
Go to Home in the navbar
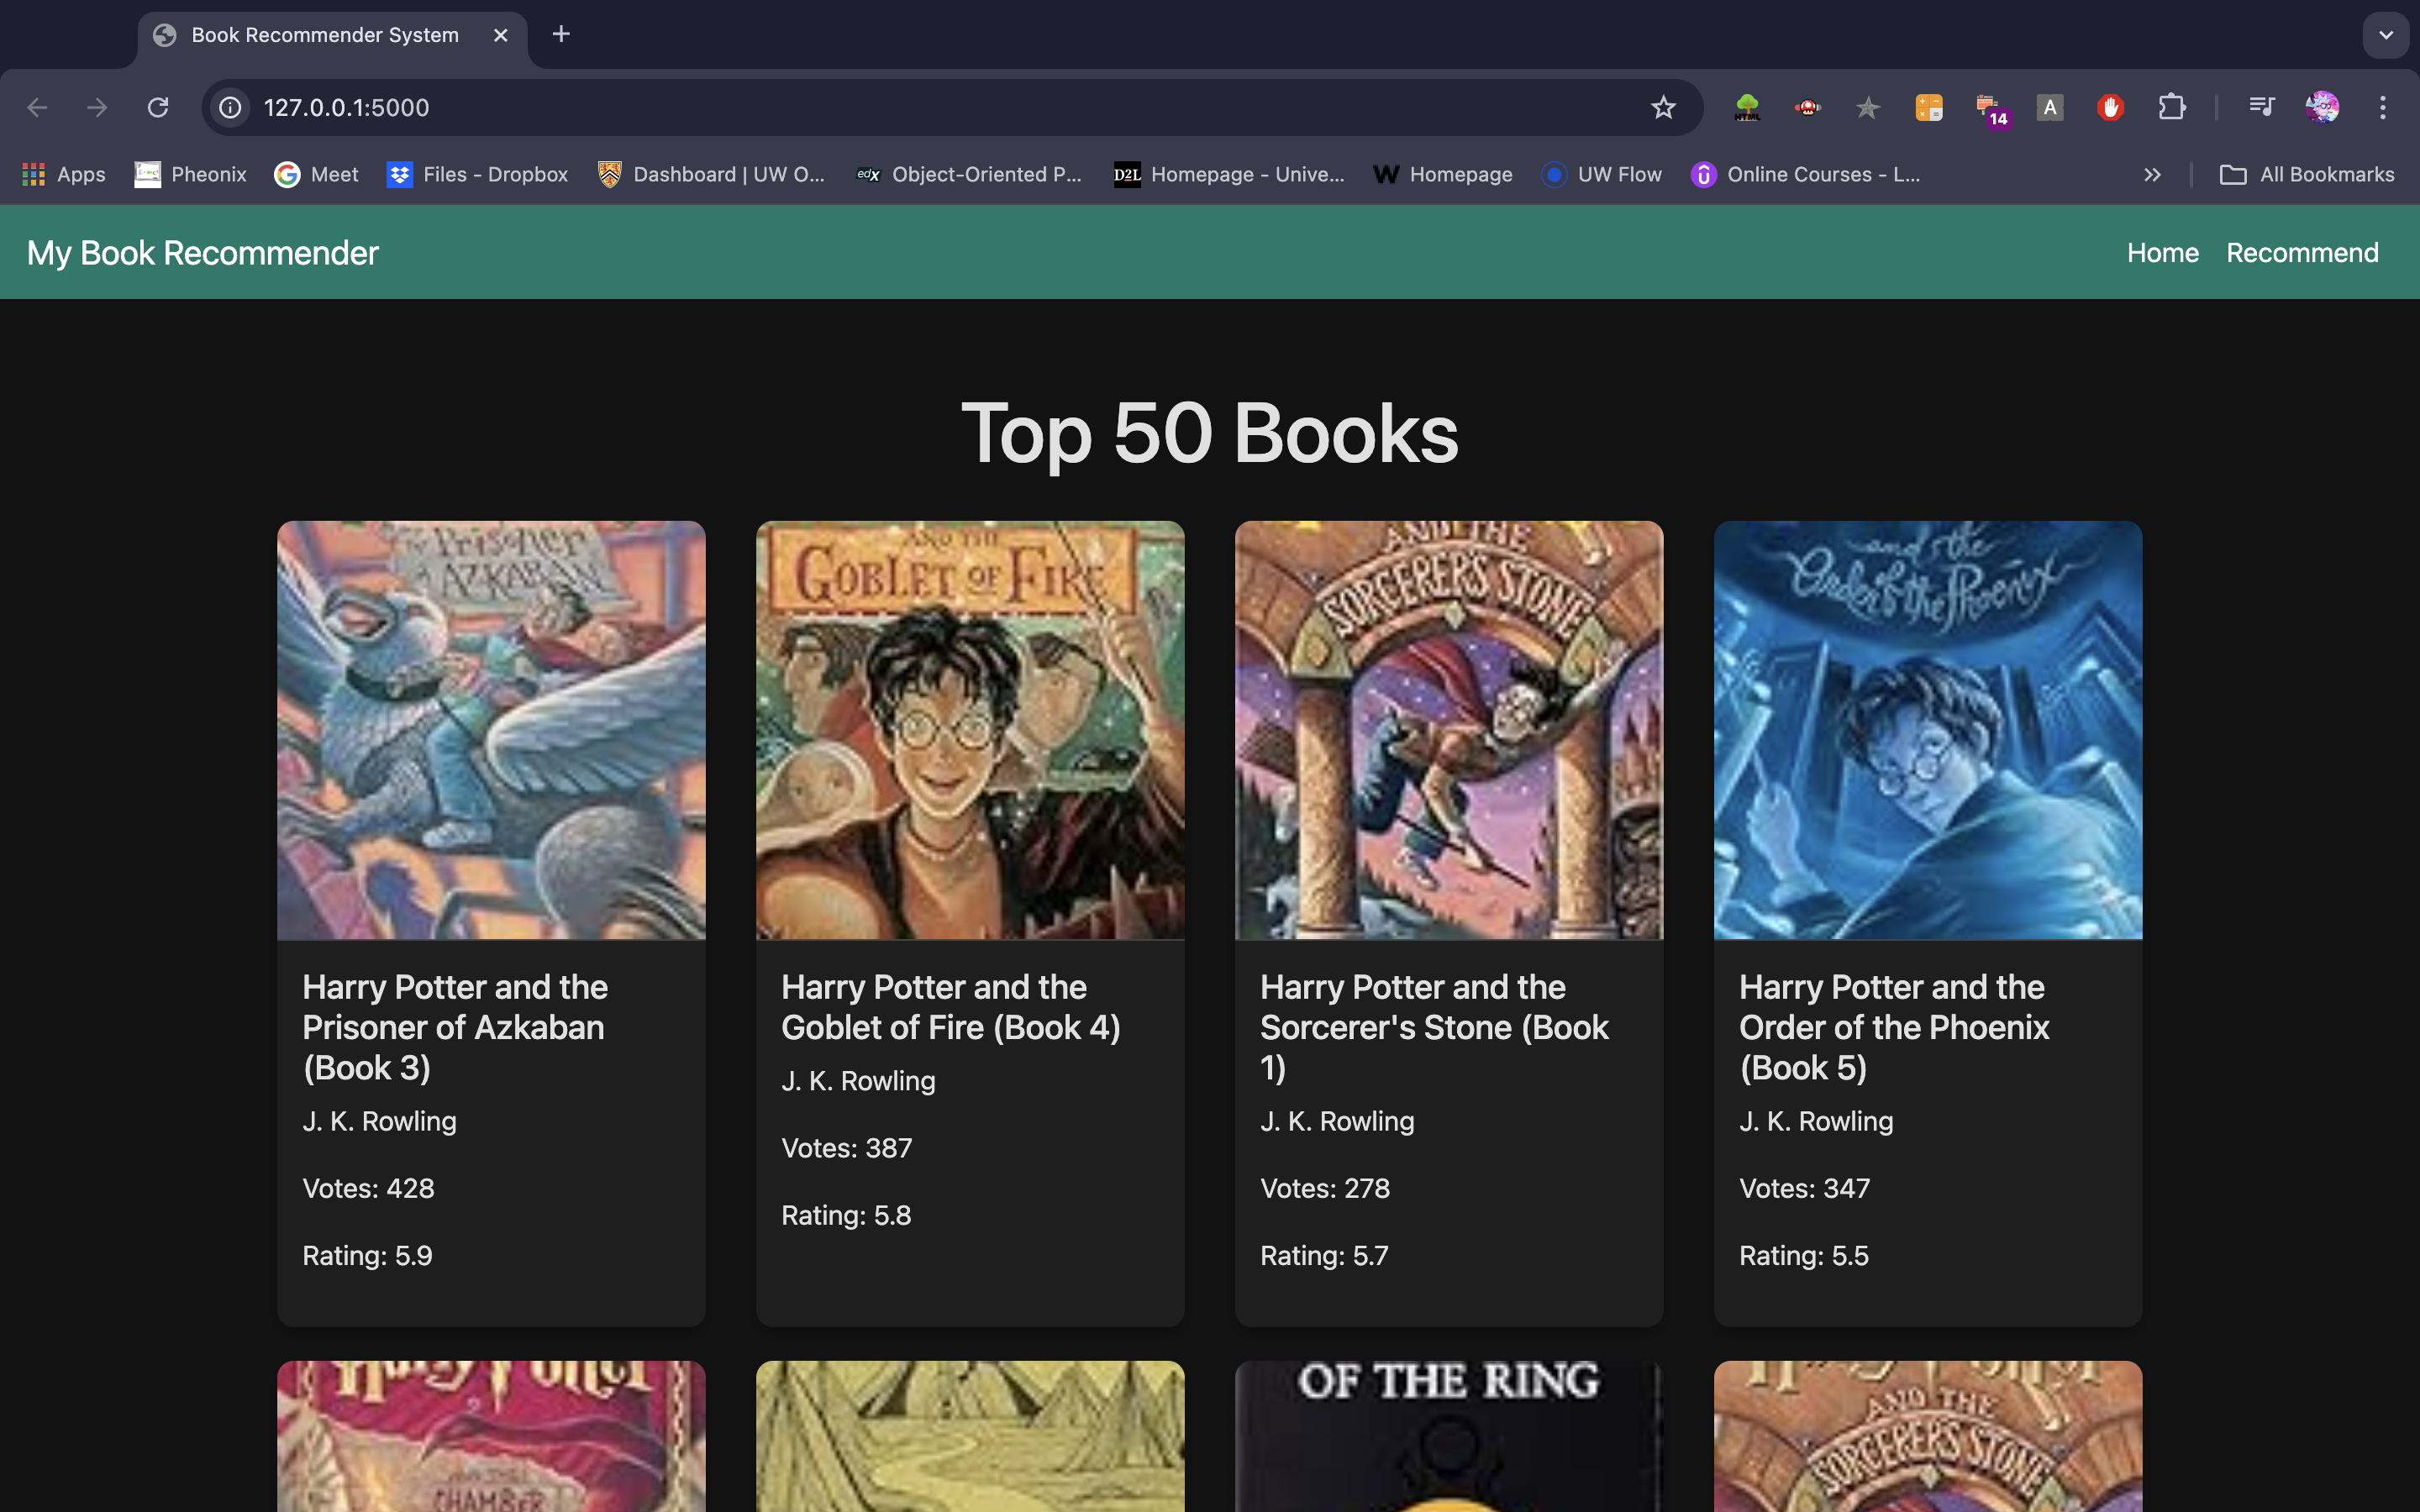[x=2162, y=253]
